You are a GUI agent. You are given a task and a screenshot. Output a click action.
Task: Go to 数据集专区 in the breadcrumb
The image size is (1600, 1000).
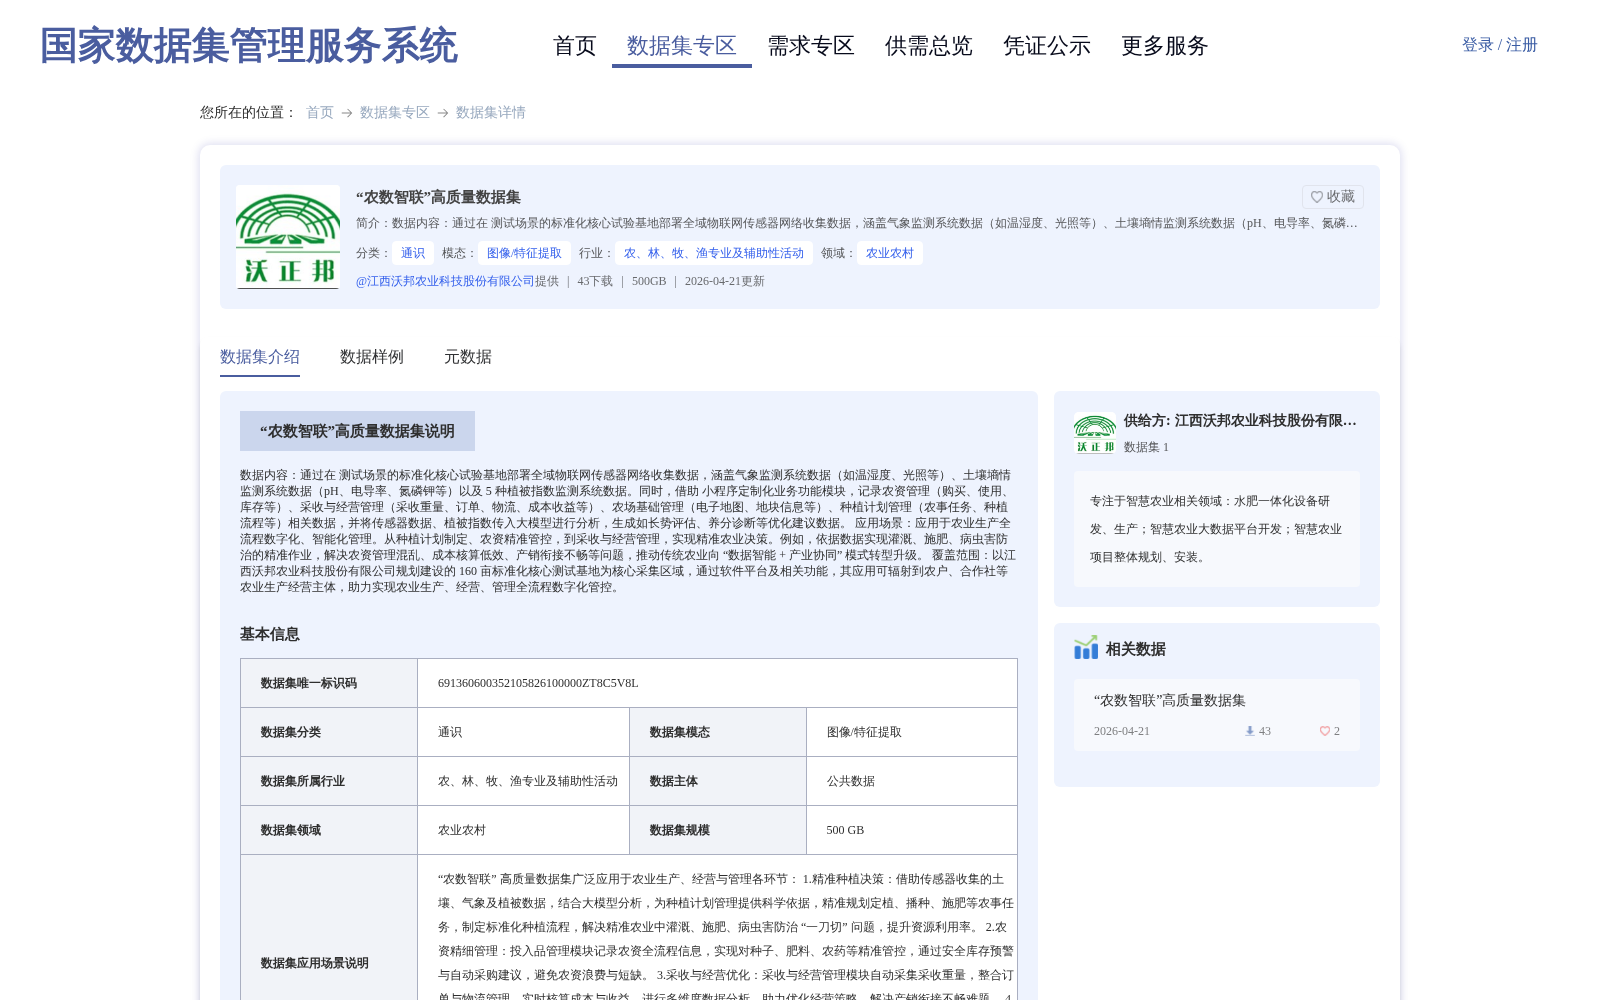point(395,113)
